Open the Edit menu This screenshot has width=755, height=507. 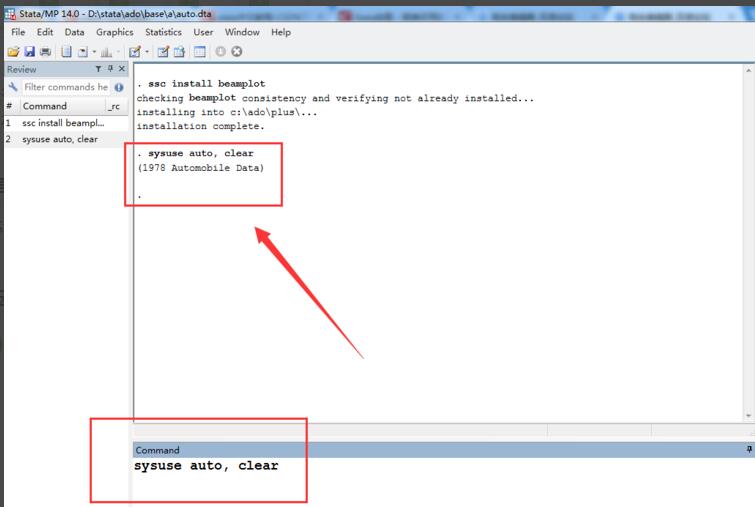pyautogui.click(x=45, y=32)
